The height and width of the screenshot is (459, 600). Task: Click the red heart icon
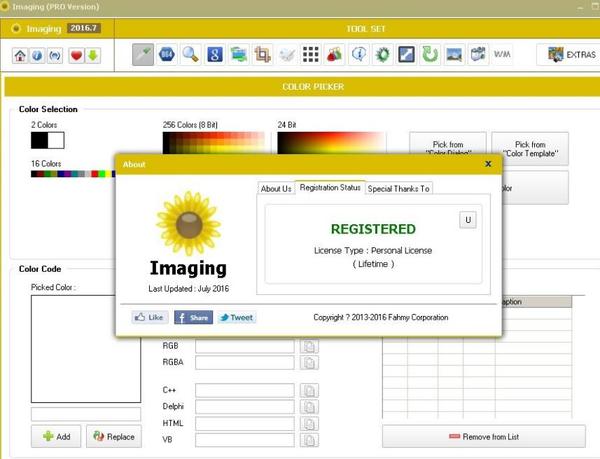(75, 55)
